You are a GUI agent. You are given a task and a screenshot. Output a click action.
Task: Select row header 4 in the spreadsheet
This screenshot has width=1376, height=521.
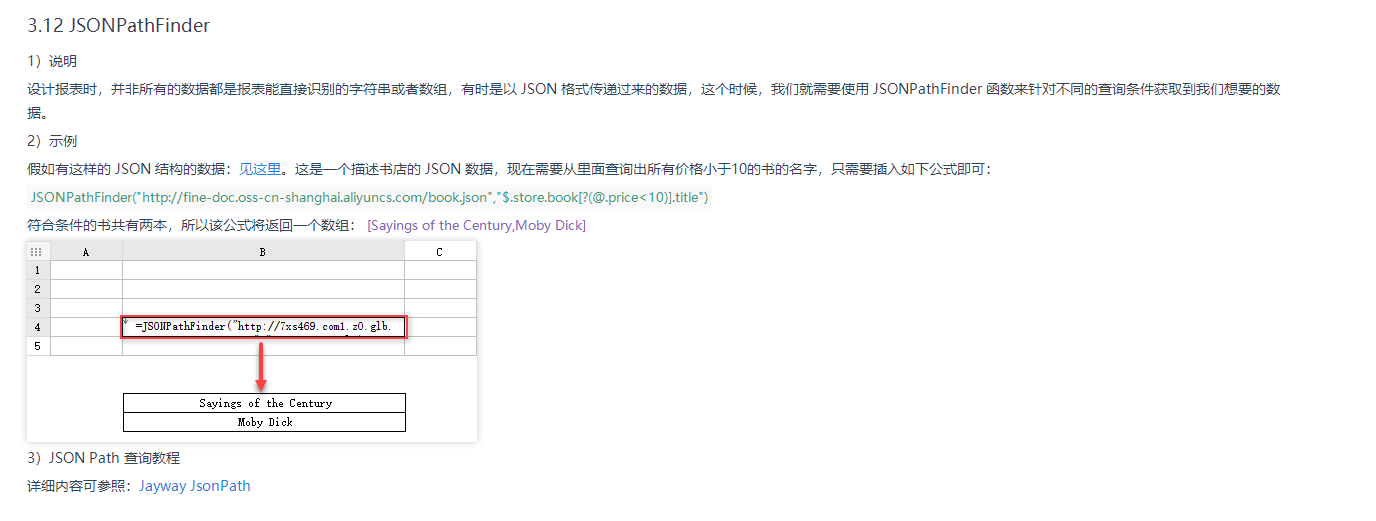coord(38,327)
